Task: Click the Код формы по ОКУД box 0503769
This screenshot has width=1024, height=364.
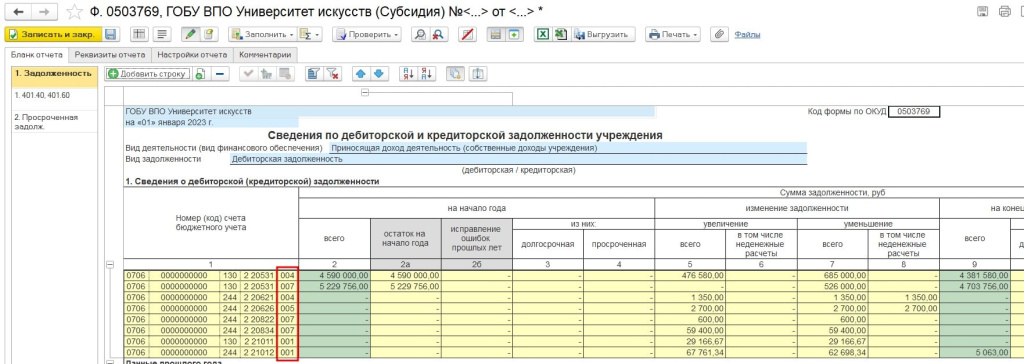Action: (x=914, y=112)
